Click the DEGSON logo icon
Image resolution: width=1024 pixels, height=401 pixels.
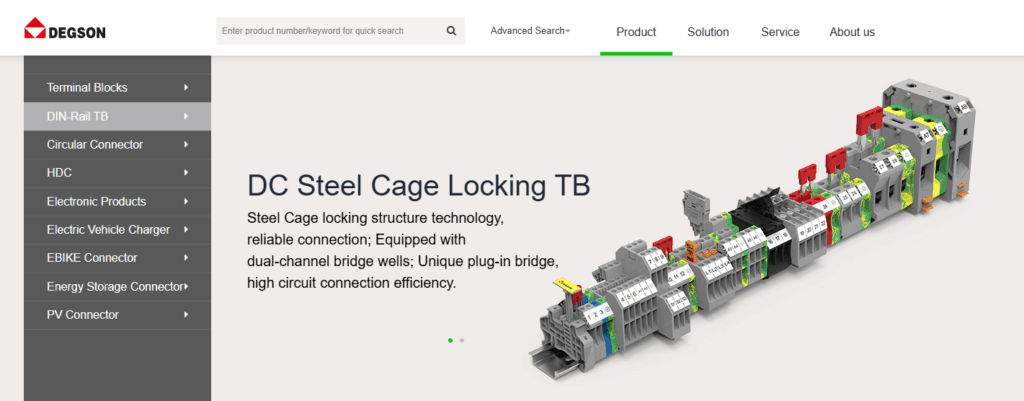36,28
